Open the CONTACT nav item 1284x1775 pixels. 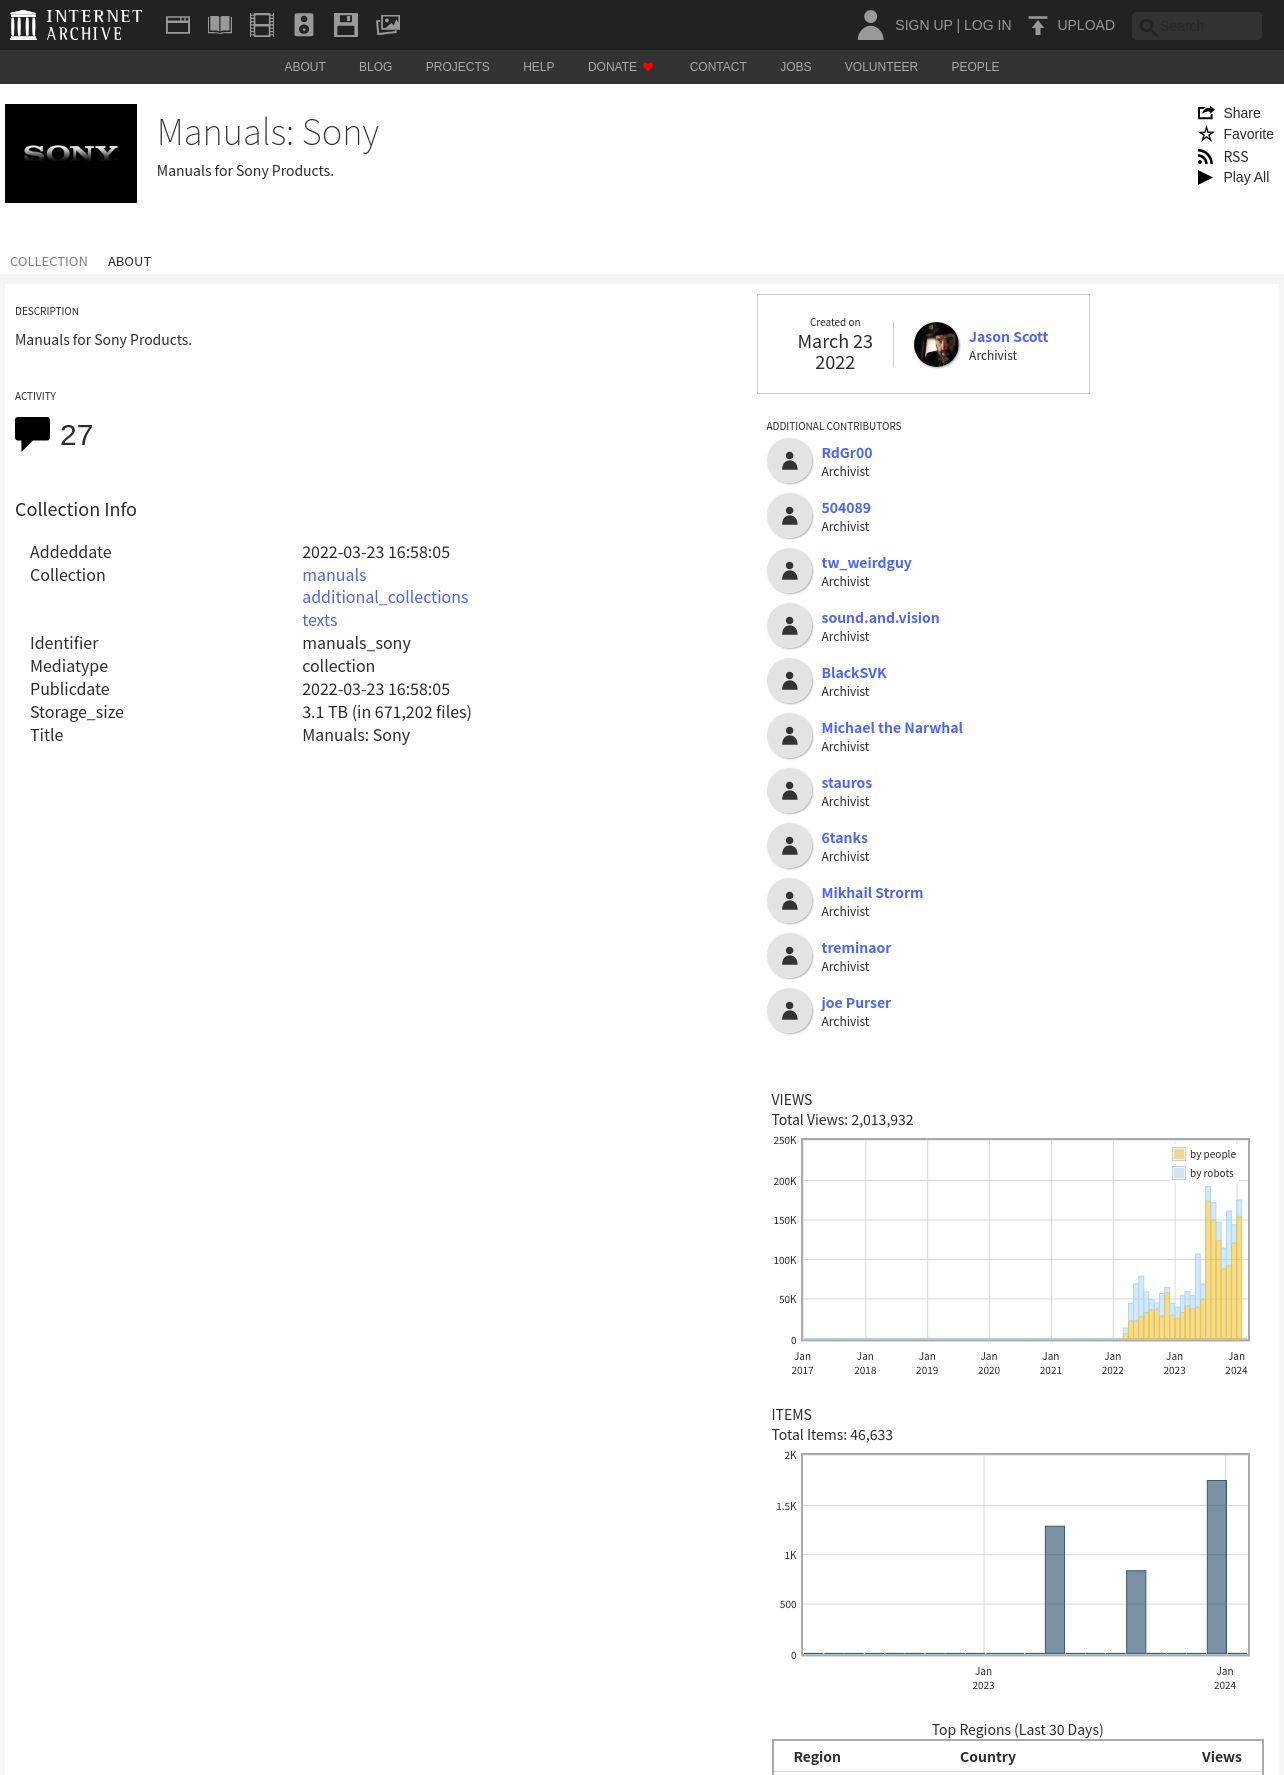tap(718, 67)
